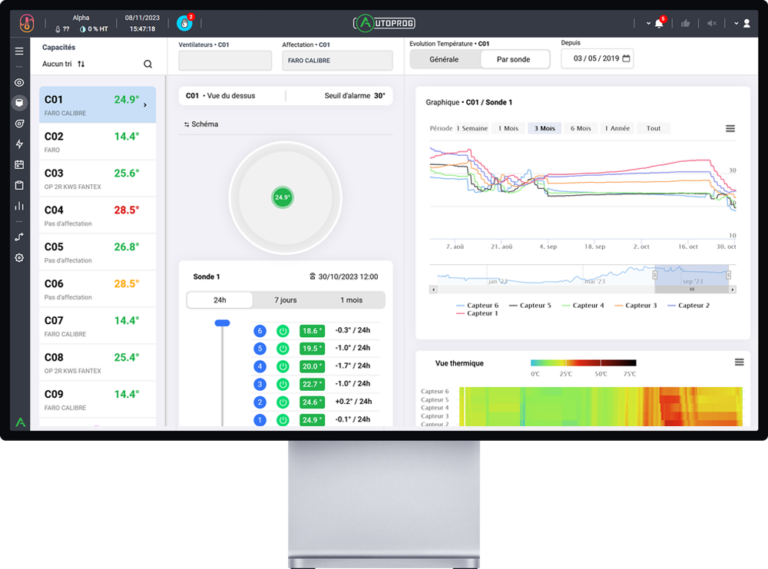Open the calendar icon in left sidebar

click(19, 165)
